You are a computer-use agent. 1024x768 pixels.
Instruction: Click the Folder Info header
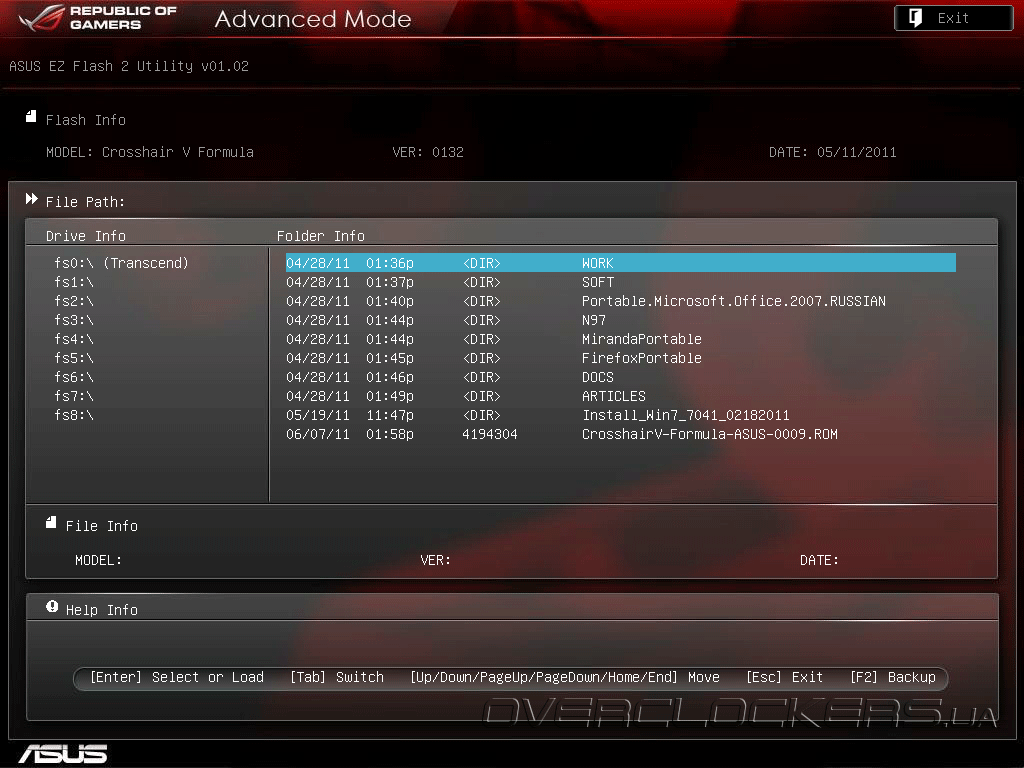pos(321,236)
